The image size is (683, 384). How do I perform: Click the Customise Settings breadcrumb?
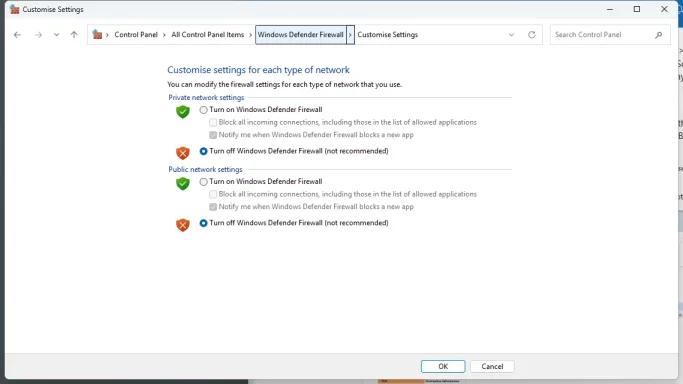pos(387,34)
